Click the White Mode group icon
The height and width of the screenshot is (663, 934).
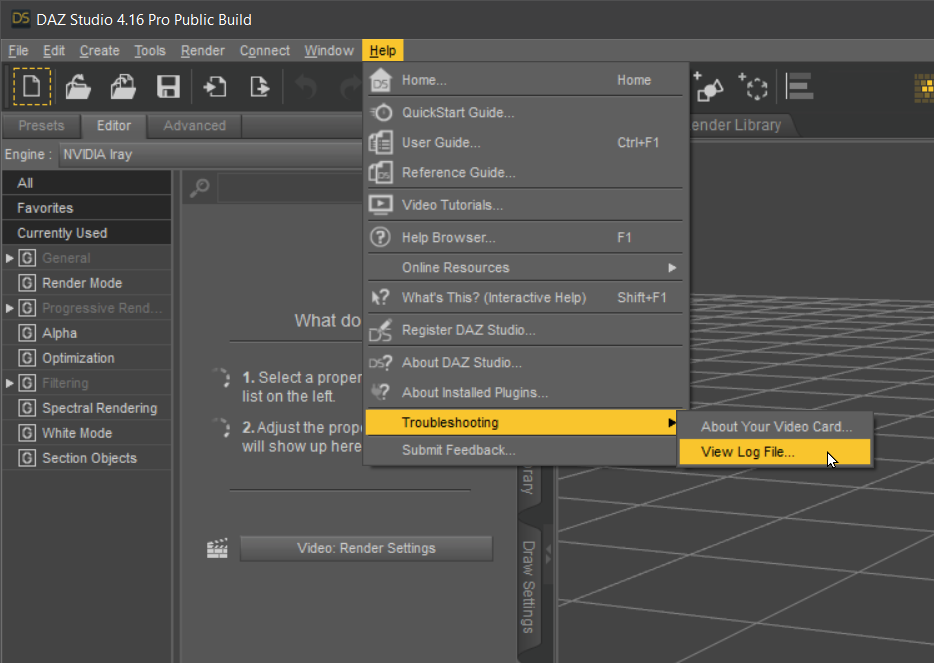pos(27,433)
